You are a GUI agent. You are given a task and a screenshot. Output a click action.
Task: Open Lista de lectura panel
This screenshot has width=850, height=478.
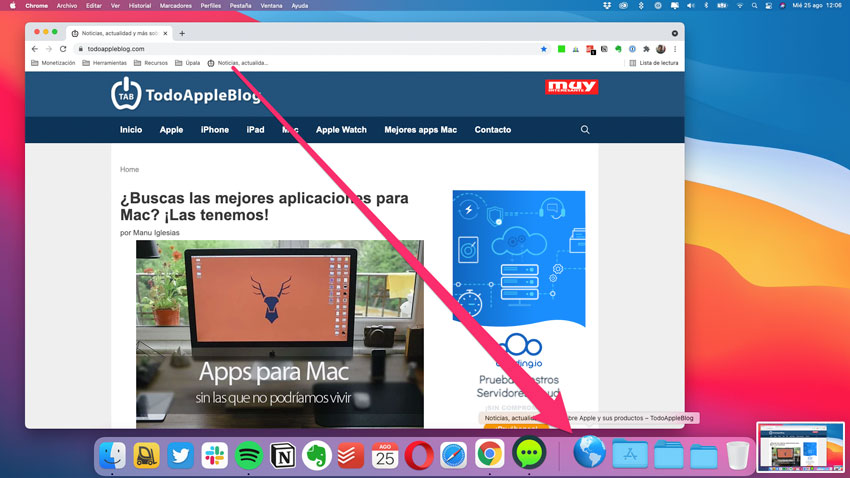pyautogui.click(x=653, y=63)
